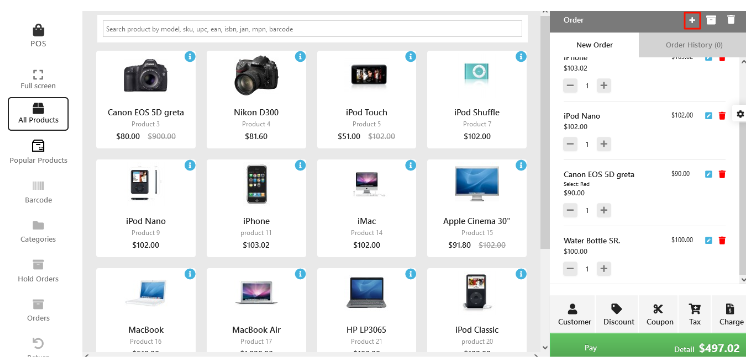This screenshot has height=364, width=756.
Task: Delete iPod Nano from the order
Action: pos(722,116)
